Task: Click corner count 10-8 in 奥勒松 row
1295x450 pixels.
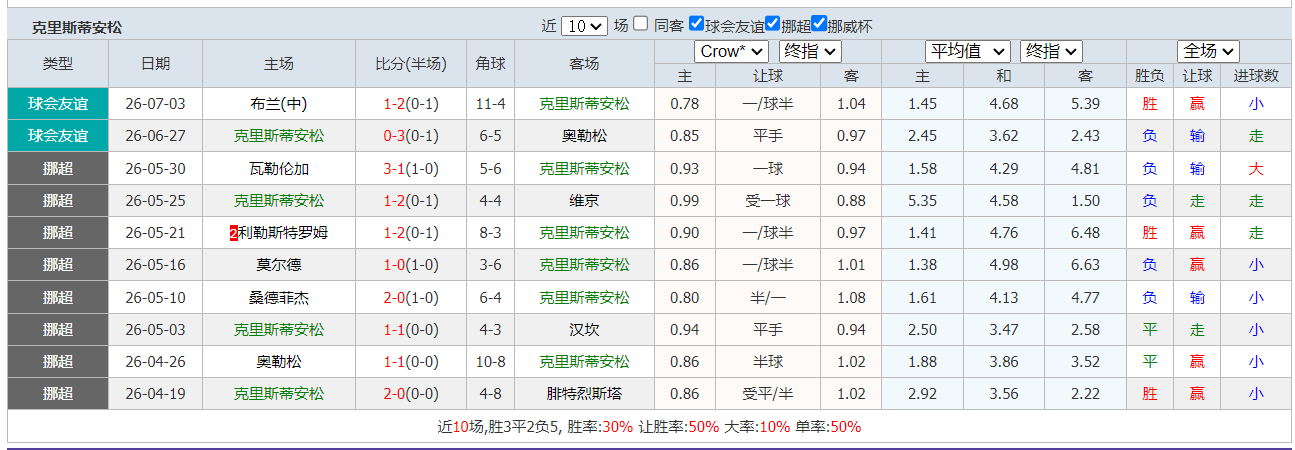Action: point(490,361)
